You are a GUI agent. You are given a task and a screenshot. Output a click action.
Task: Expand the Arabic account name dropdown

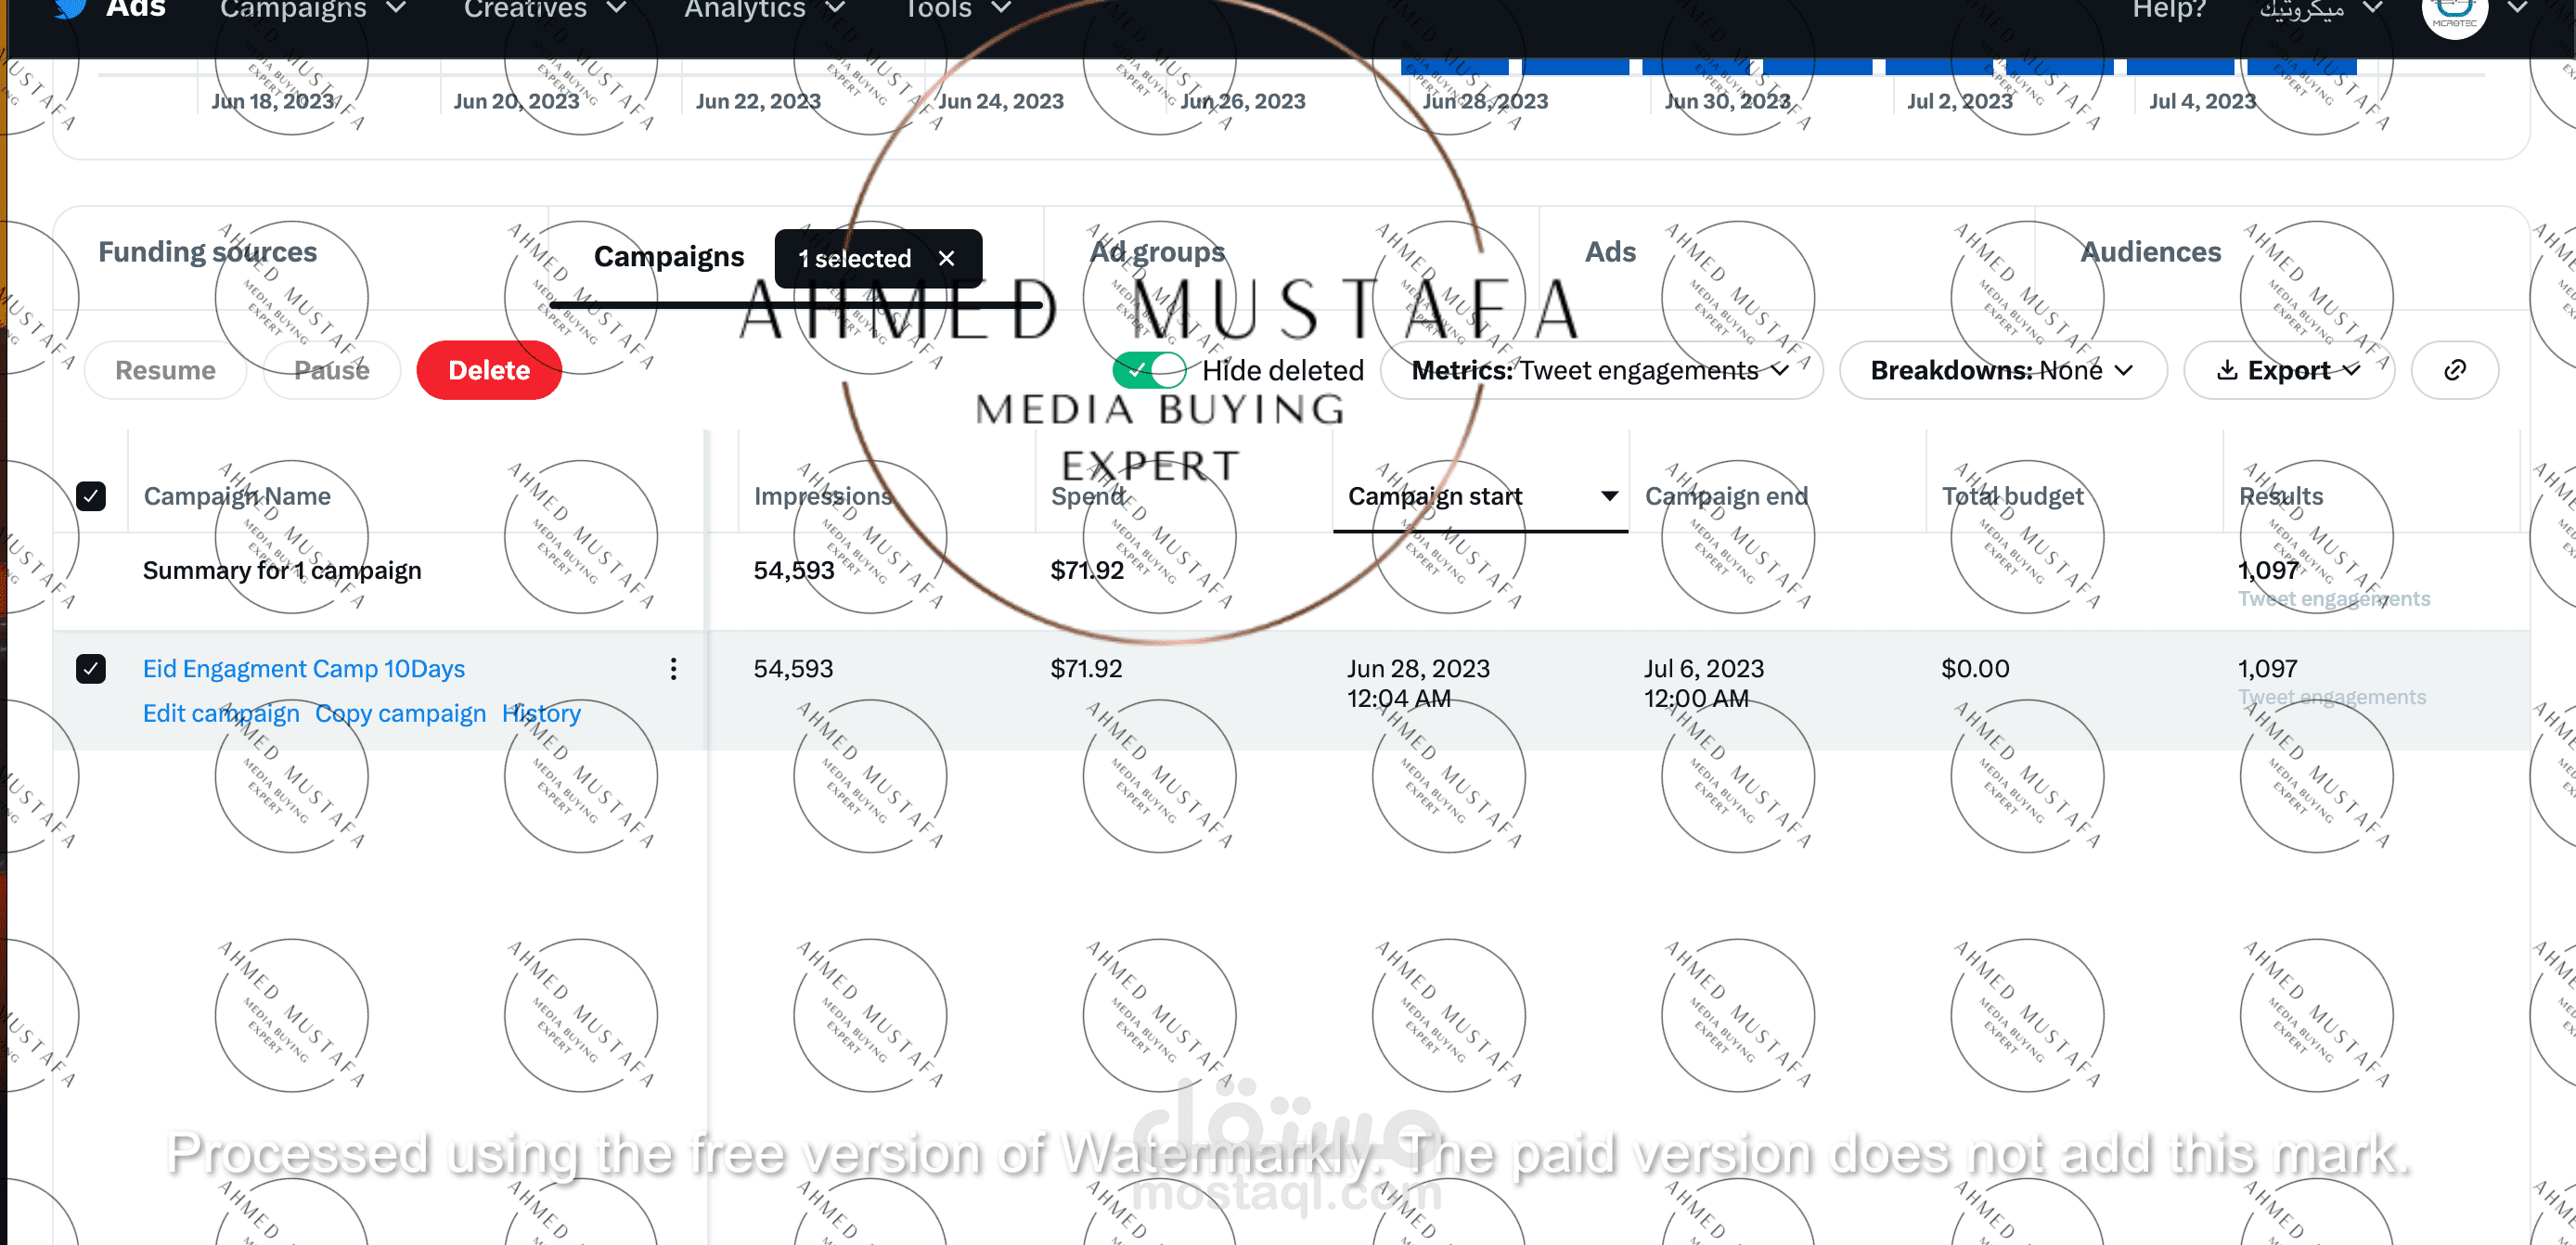tap(2321, 10)
